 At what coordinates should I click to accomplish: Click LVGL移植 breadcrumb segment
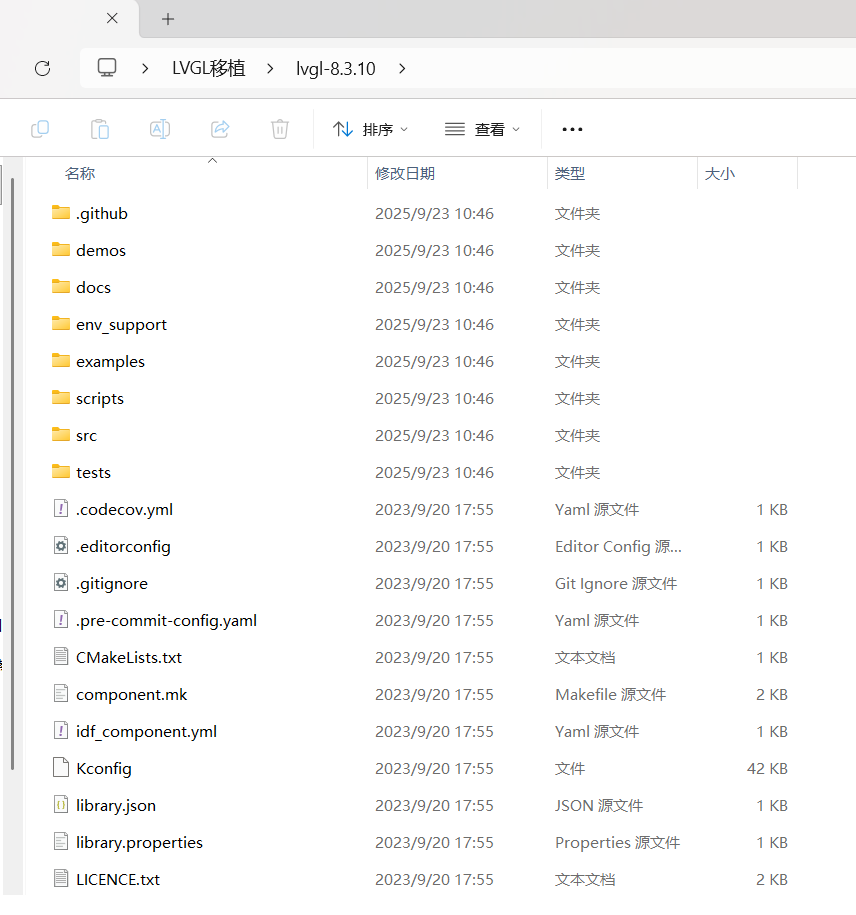pyautogui.click(x=208, y=68)
